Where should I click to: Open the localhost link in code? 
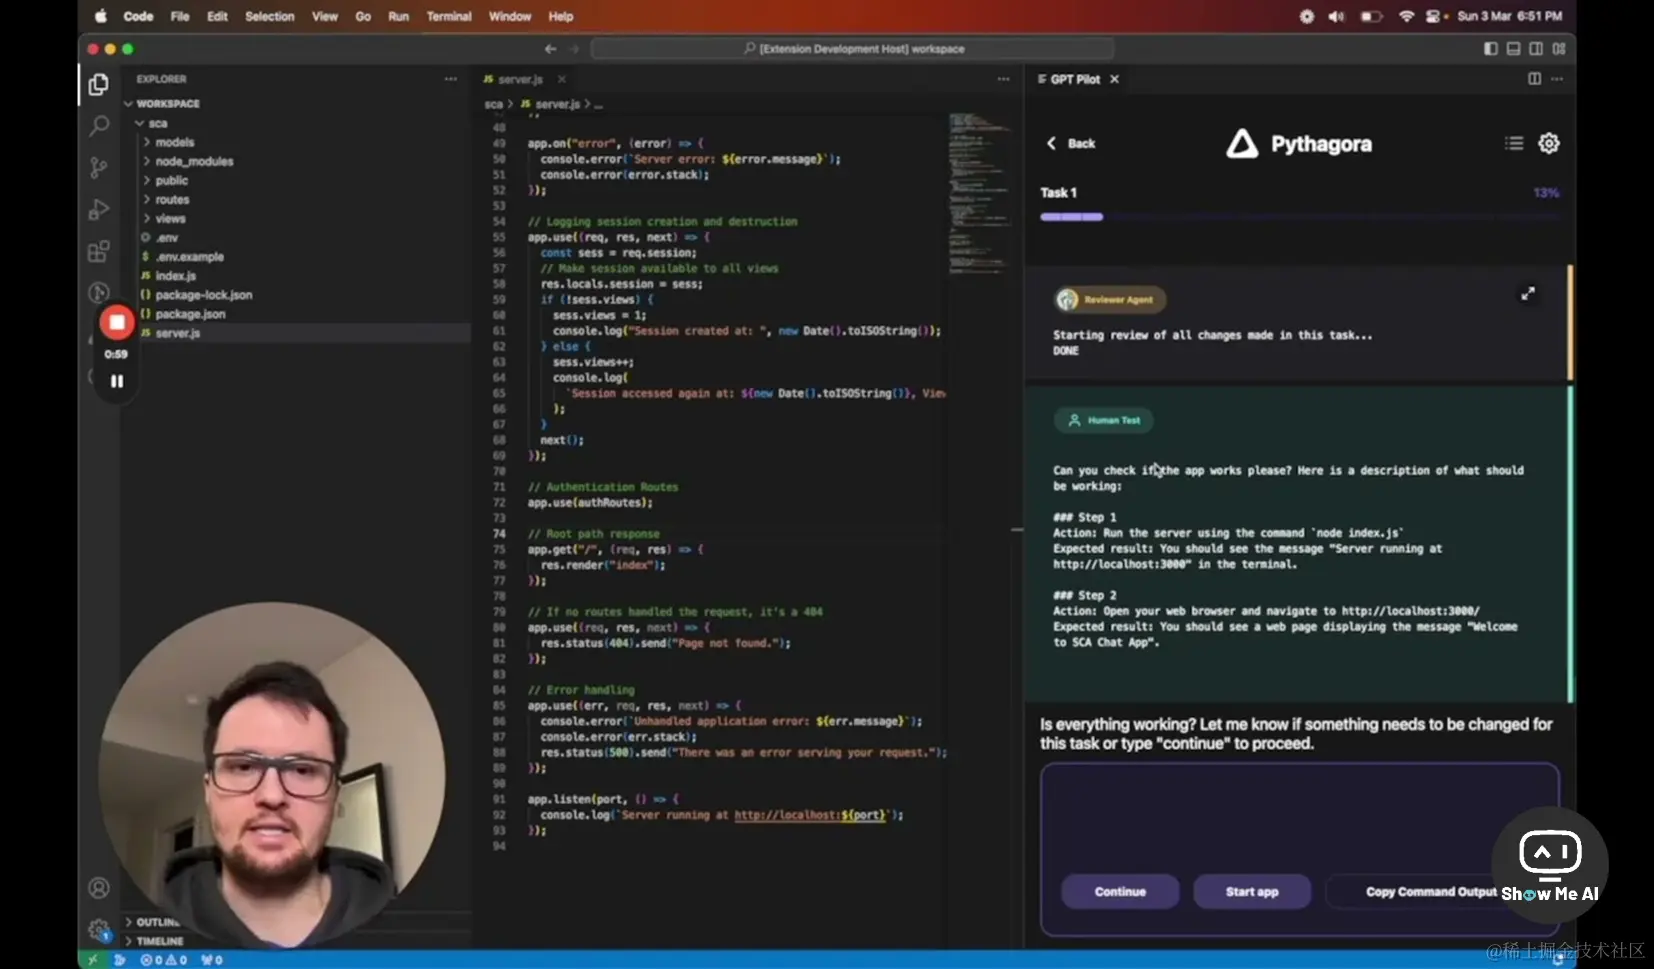point(809,815)
